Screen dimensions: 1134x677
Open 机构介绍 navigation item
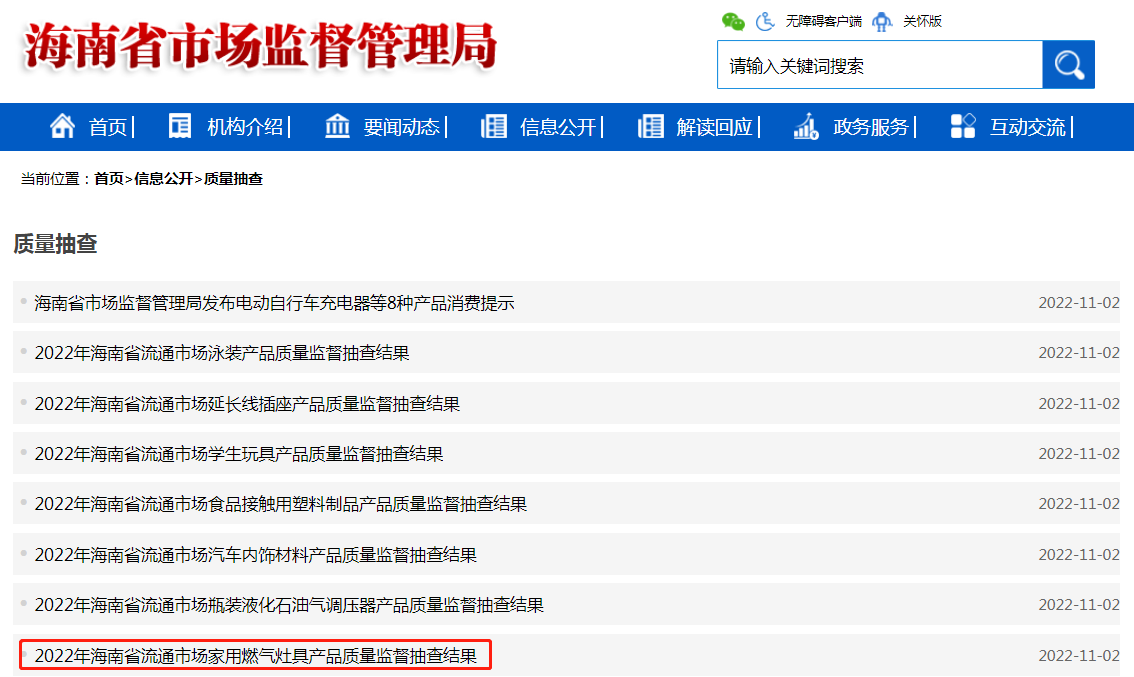(245, 127)
